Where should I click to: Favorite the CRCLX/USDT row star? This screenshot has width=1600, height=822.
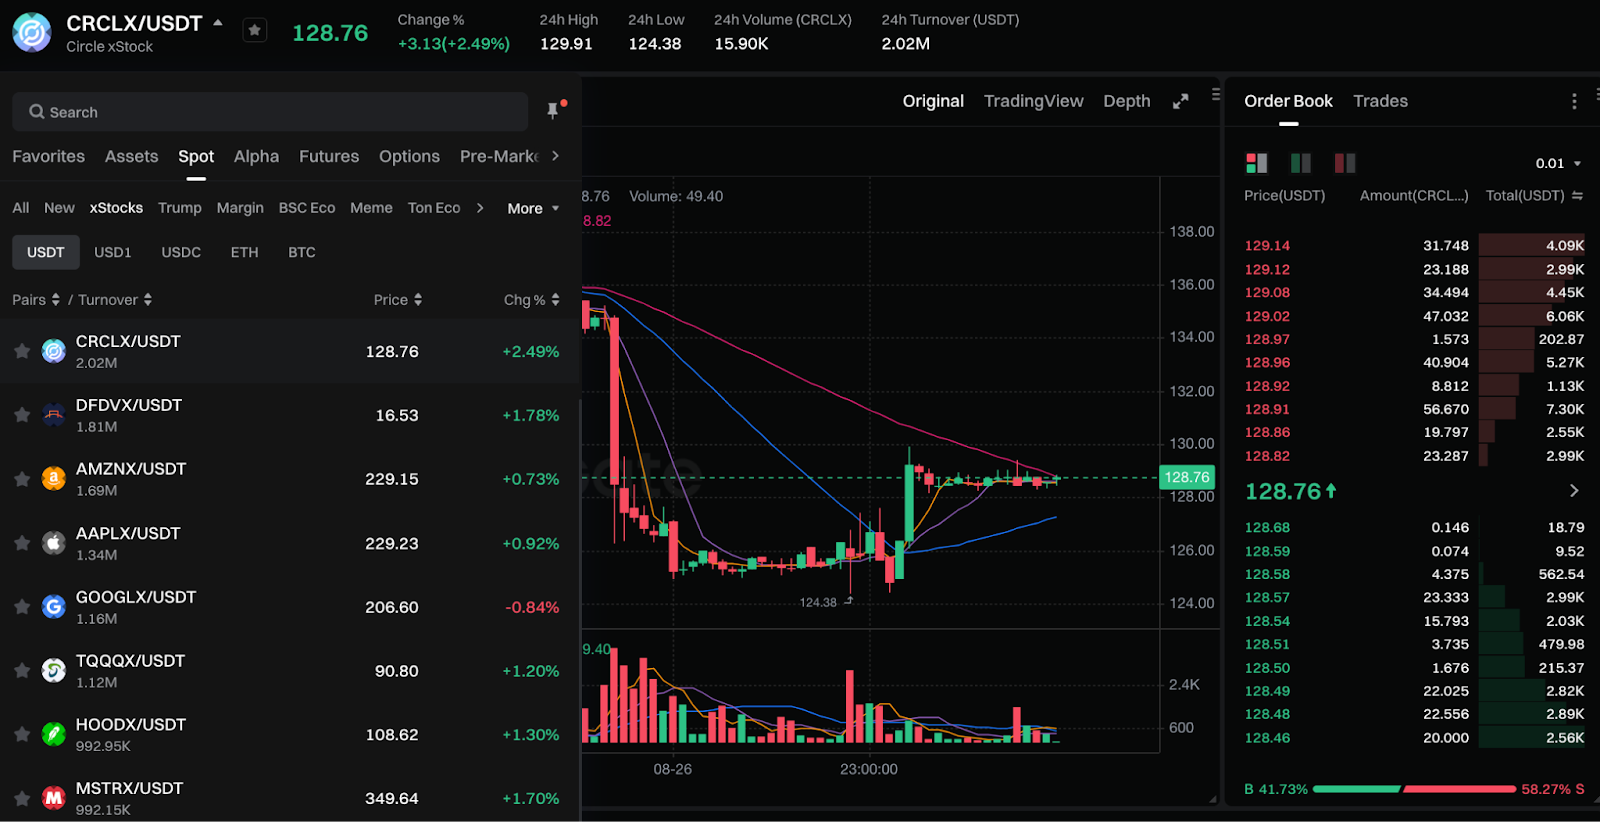pyautogui.click(x=22, y=351)
